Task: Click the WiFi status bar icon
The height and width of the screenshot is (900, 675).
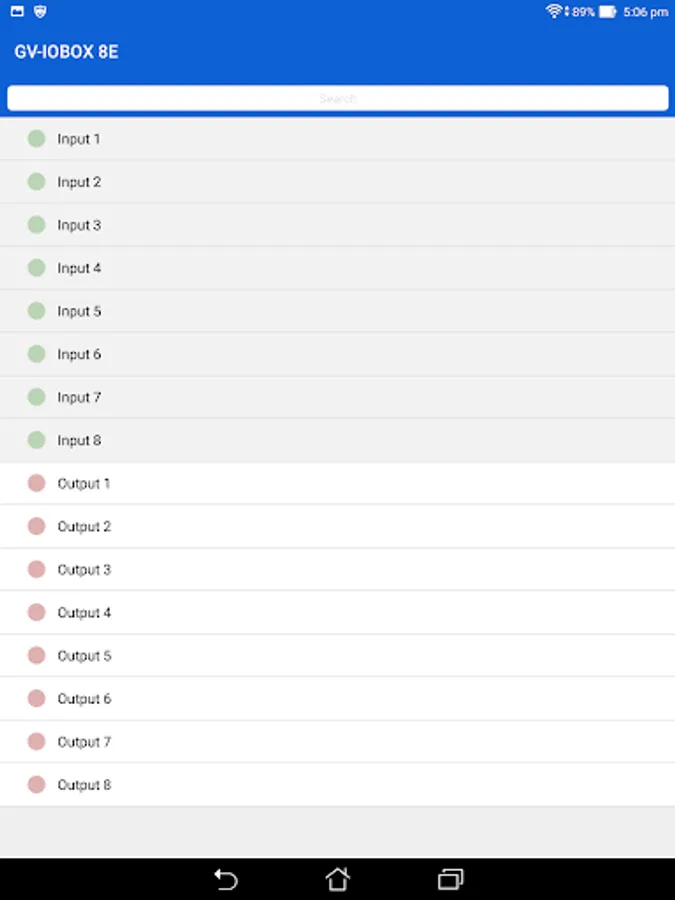Action: (553, 12)
